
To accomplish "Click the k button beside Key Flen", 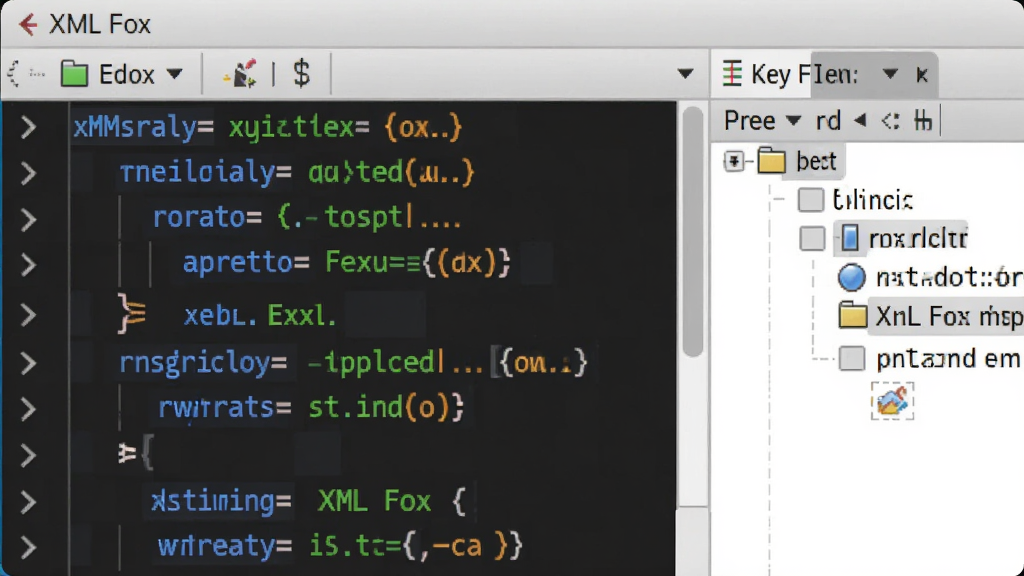I will click(x=921, y=75).
